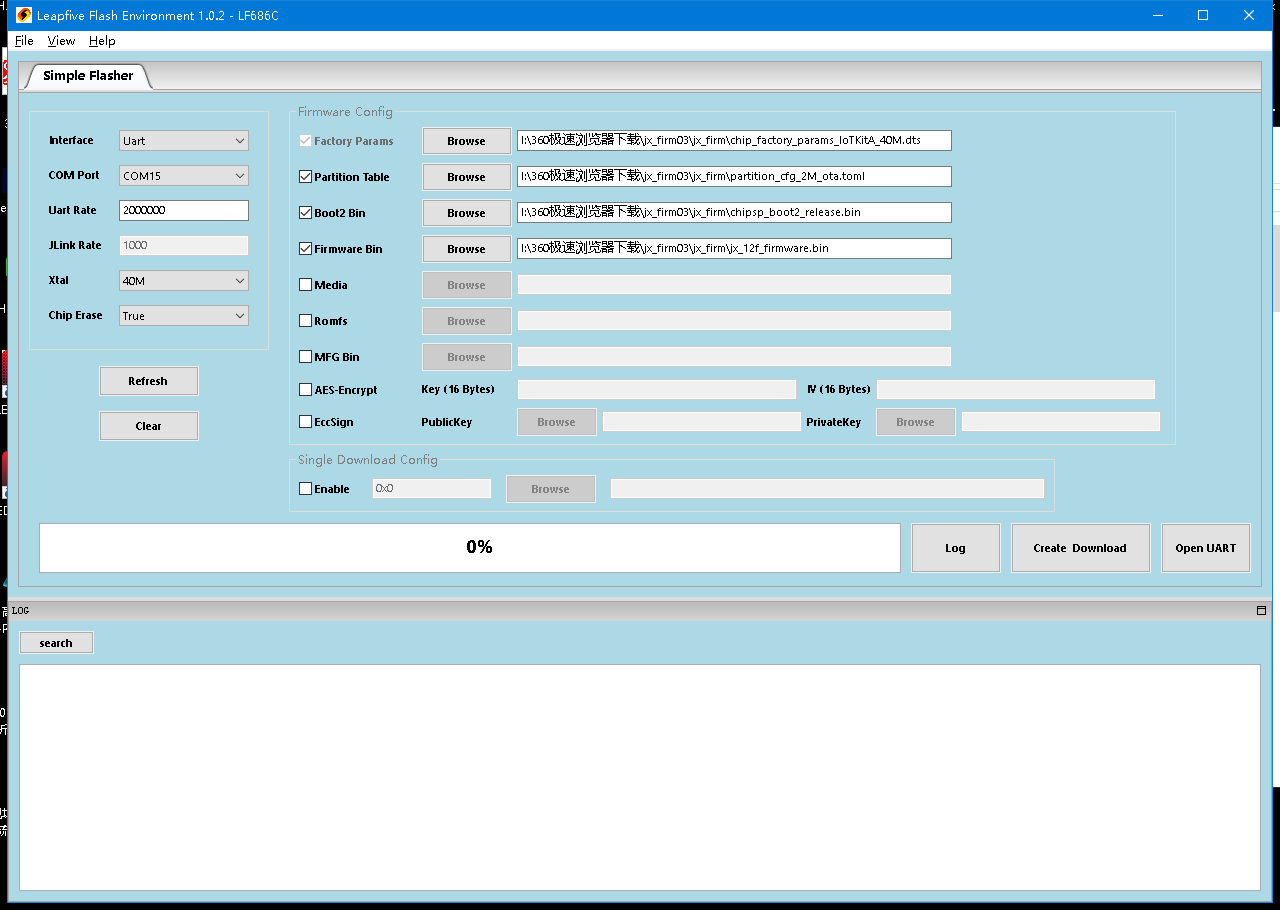Expand the Chip Erase dropdown

(184, 316)
